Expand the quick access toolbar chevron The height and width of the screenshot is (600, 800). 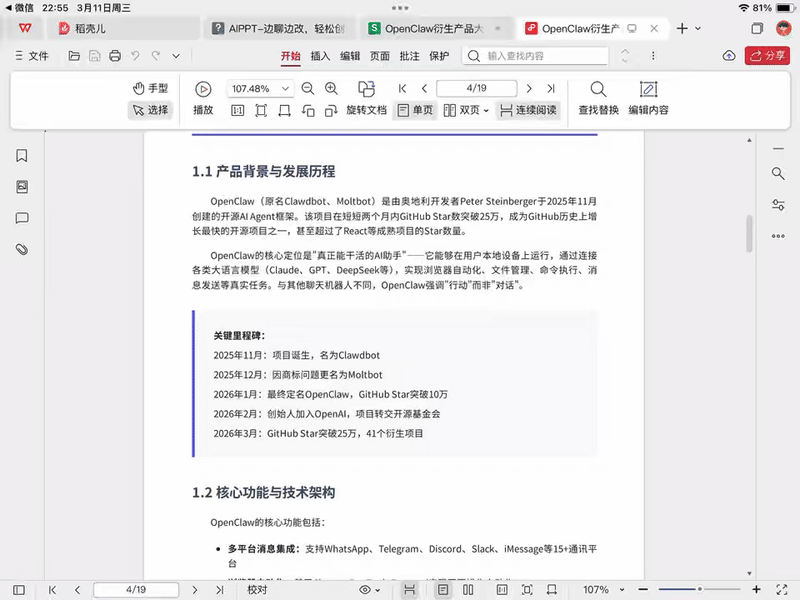tap(176, 56)
